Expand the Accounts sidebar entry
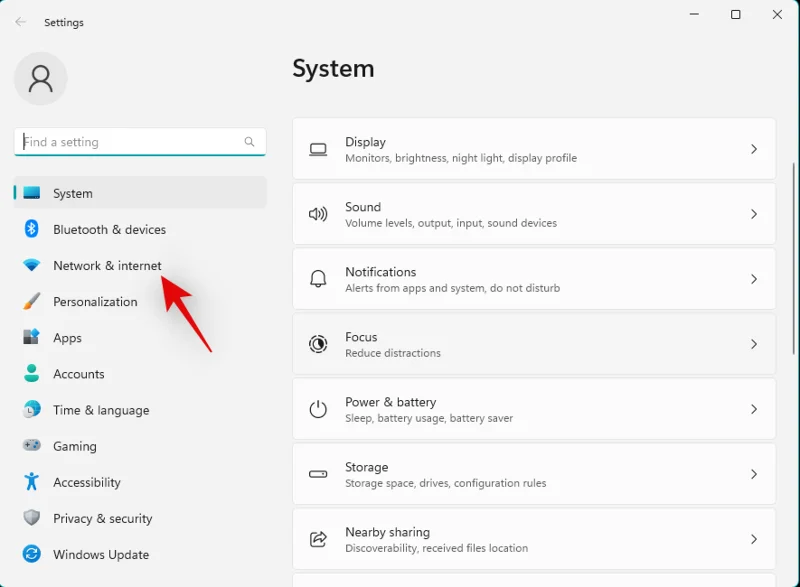This screenshot has height=587, width=800. 80,373
